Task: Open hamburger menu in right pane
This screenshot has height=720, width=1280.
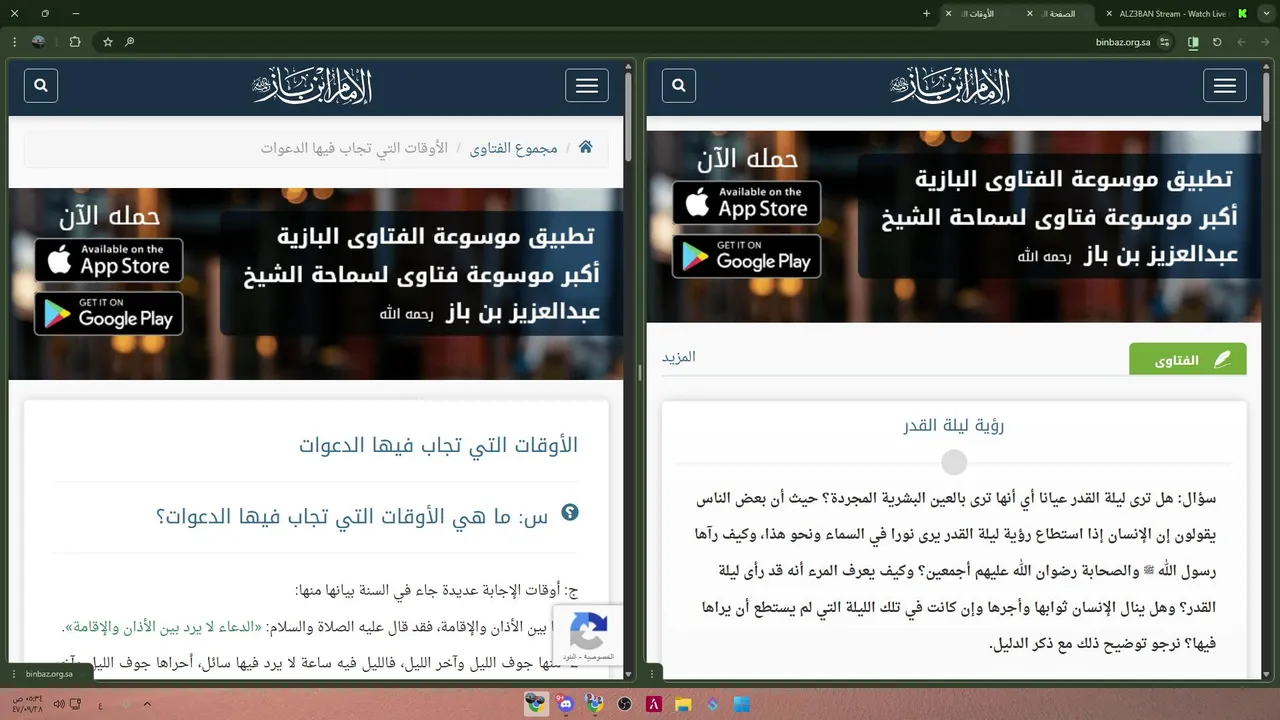Action: click(x=1225, y=86)
